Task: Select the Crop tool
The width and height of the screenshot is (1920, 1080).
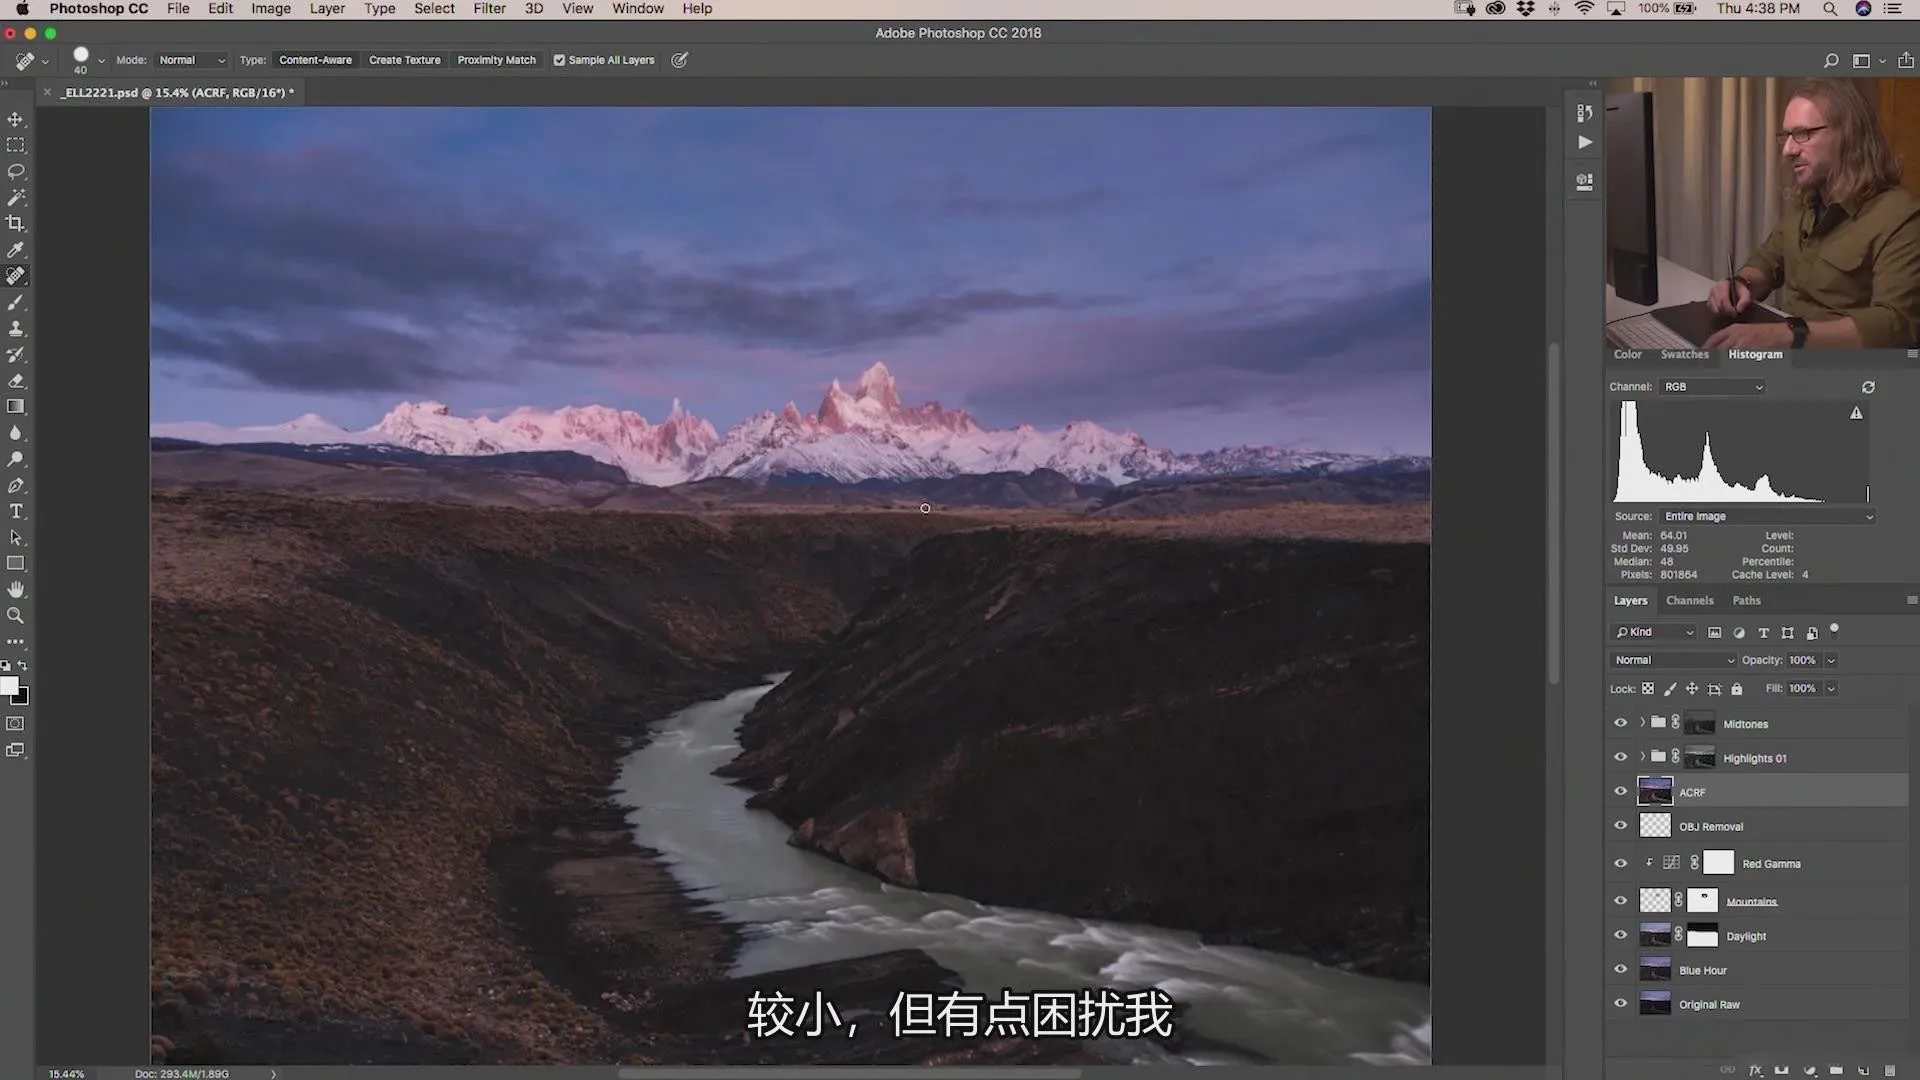Action: 17,223
